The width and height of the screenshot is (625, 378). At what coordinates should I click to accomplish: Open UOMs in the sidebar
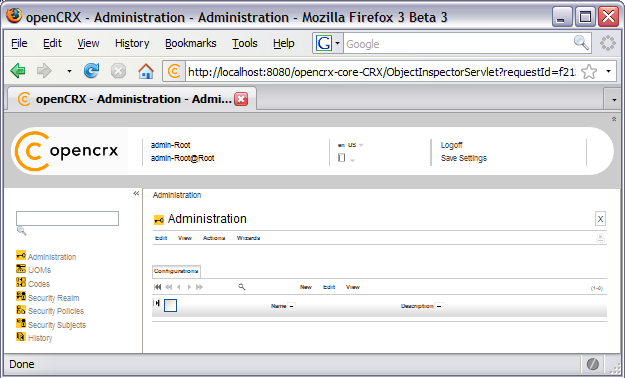(x=39, y=270)
